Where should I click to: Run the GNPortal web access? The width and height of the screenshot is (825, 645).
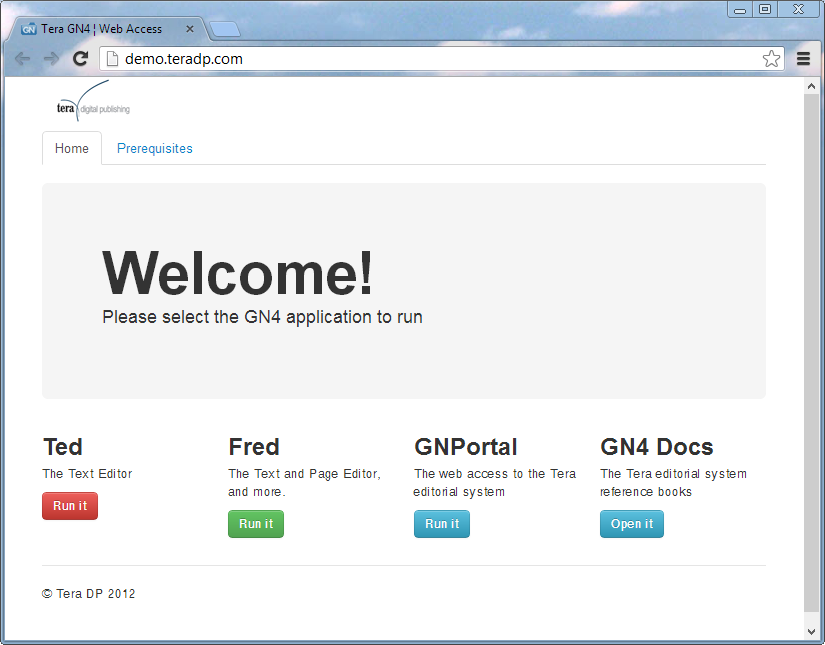pos(442,524)
